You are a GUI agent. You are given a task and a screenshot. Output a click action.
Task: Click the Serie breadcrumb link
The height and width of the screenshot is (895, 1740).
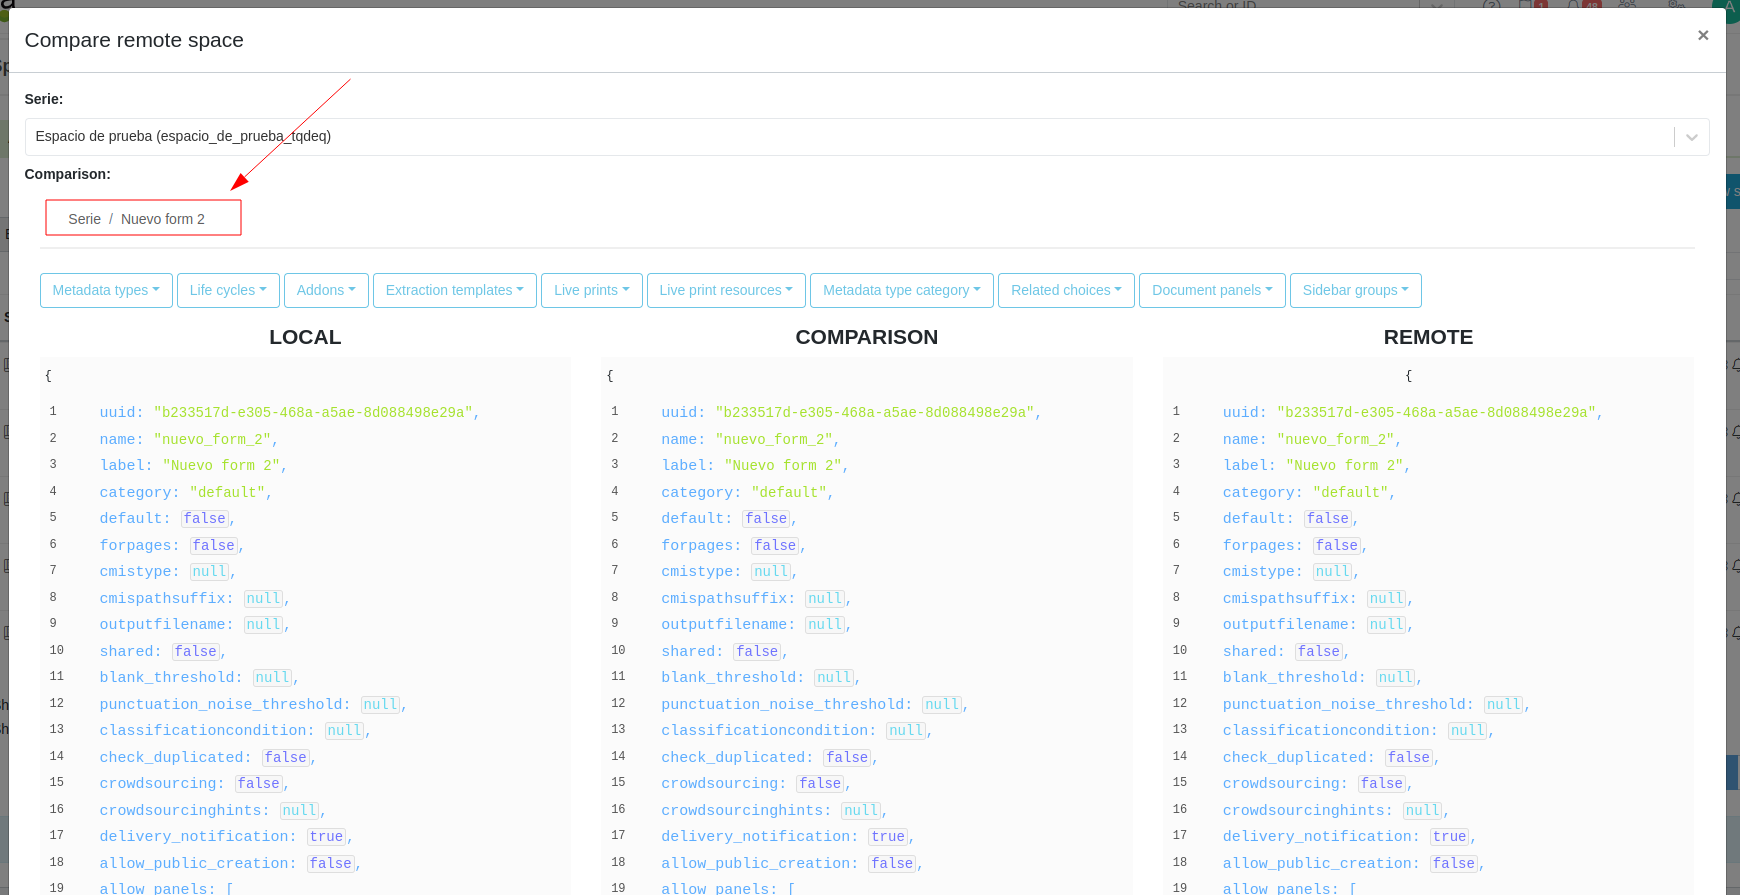point(84,219)
